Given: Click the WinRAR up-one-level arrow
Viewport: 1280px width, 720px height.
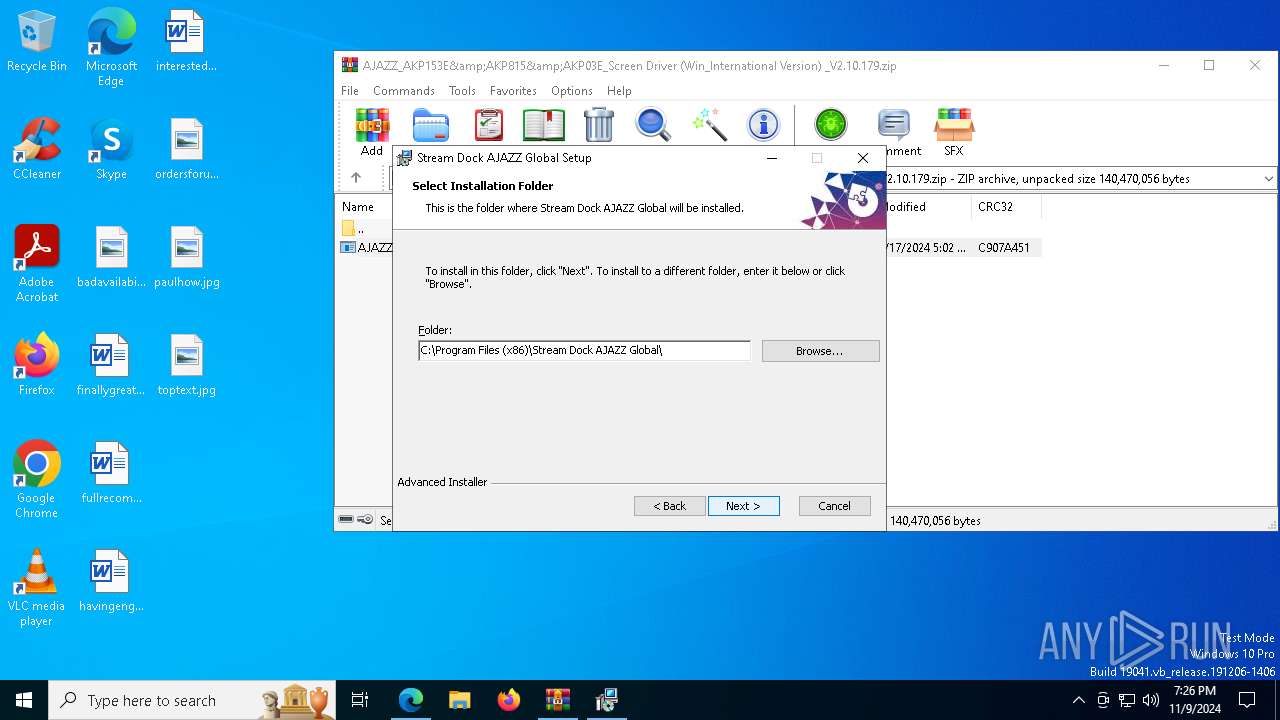Looking at the screenshot, I should coord(356,178).
